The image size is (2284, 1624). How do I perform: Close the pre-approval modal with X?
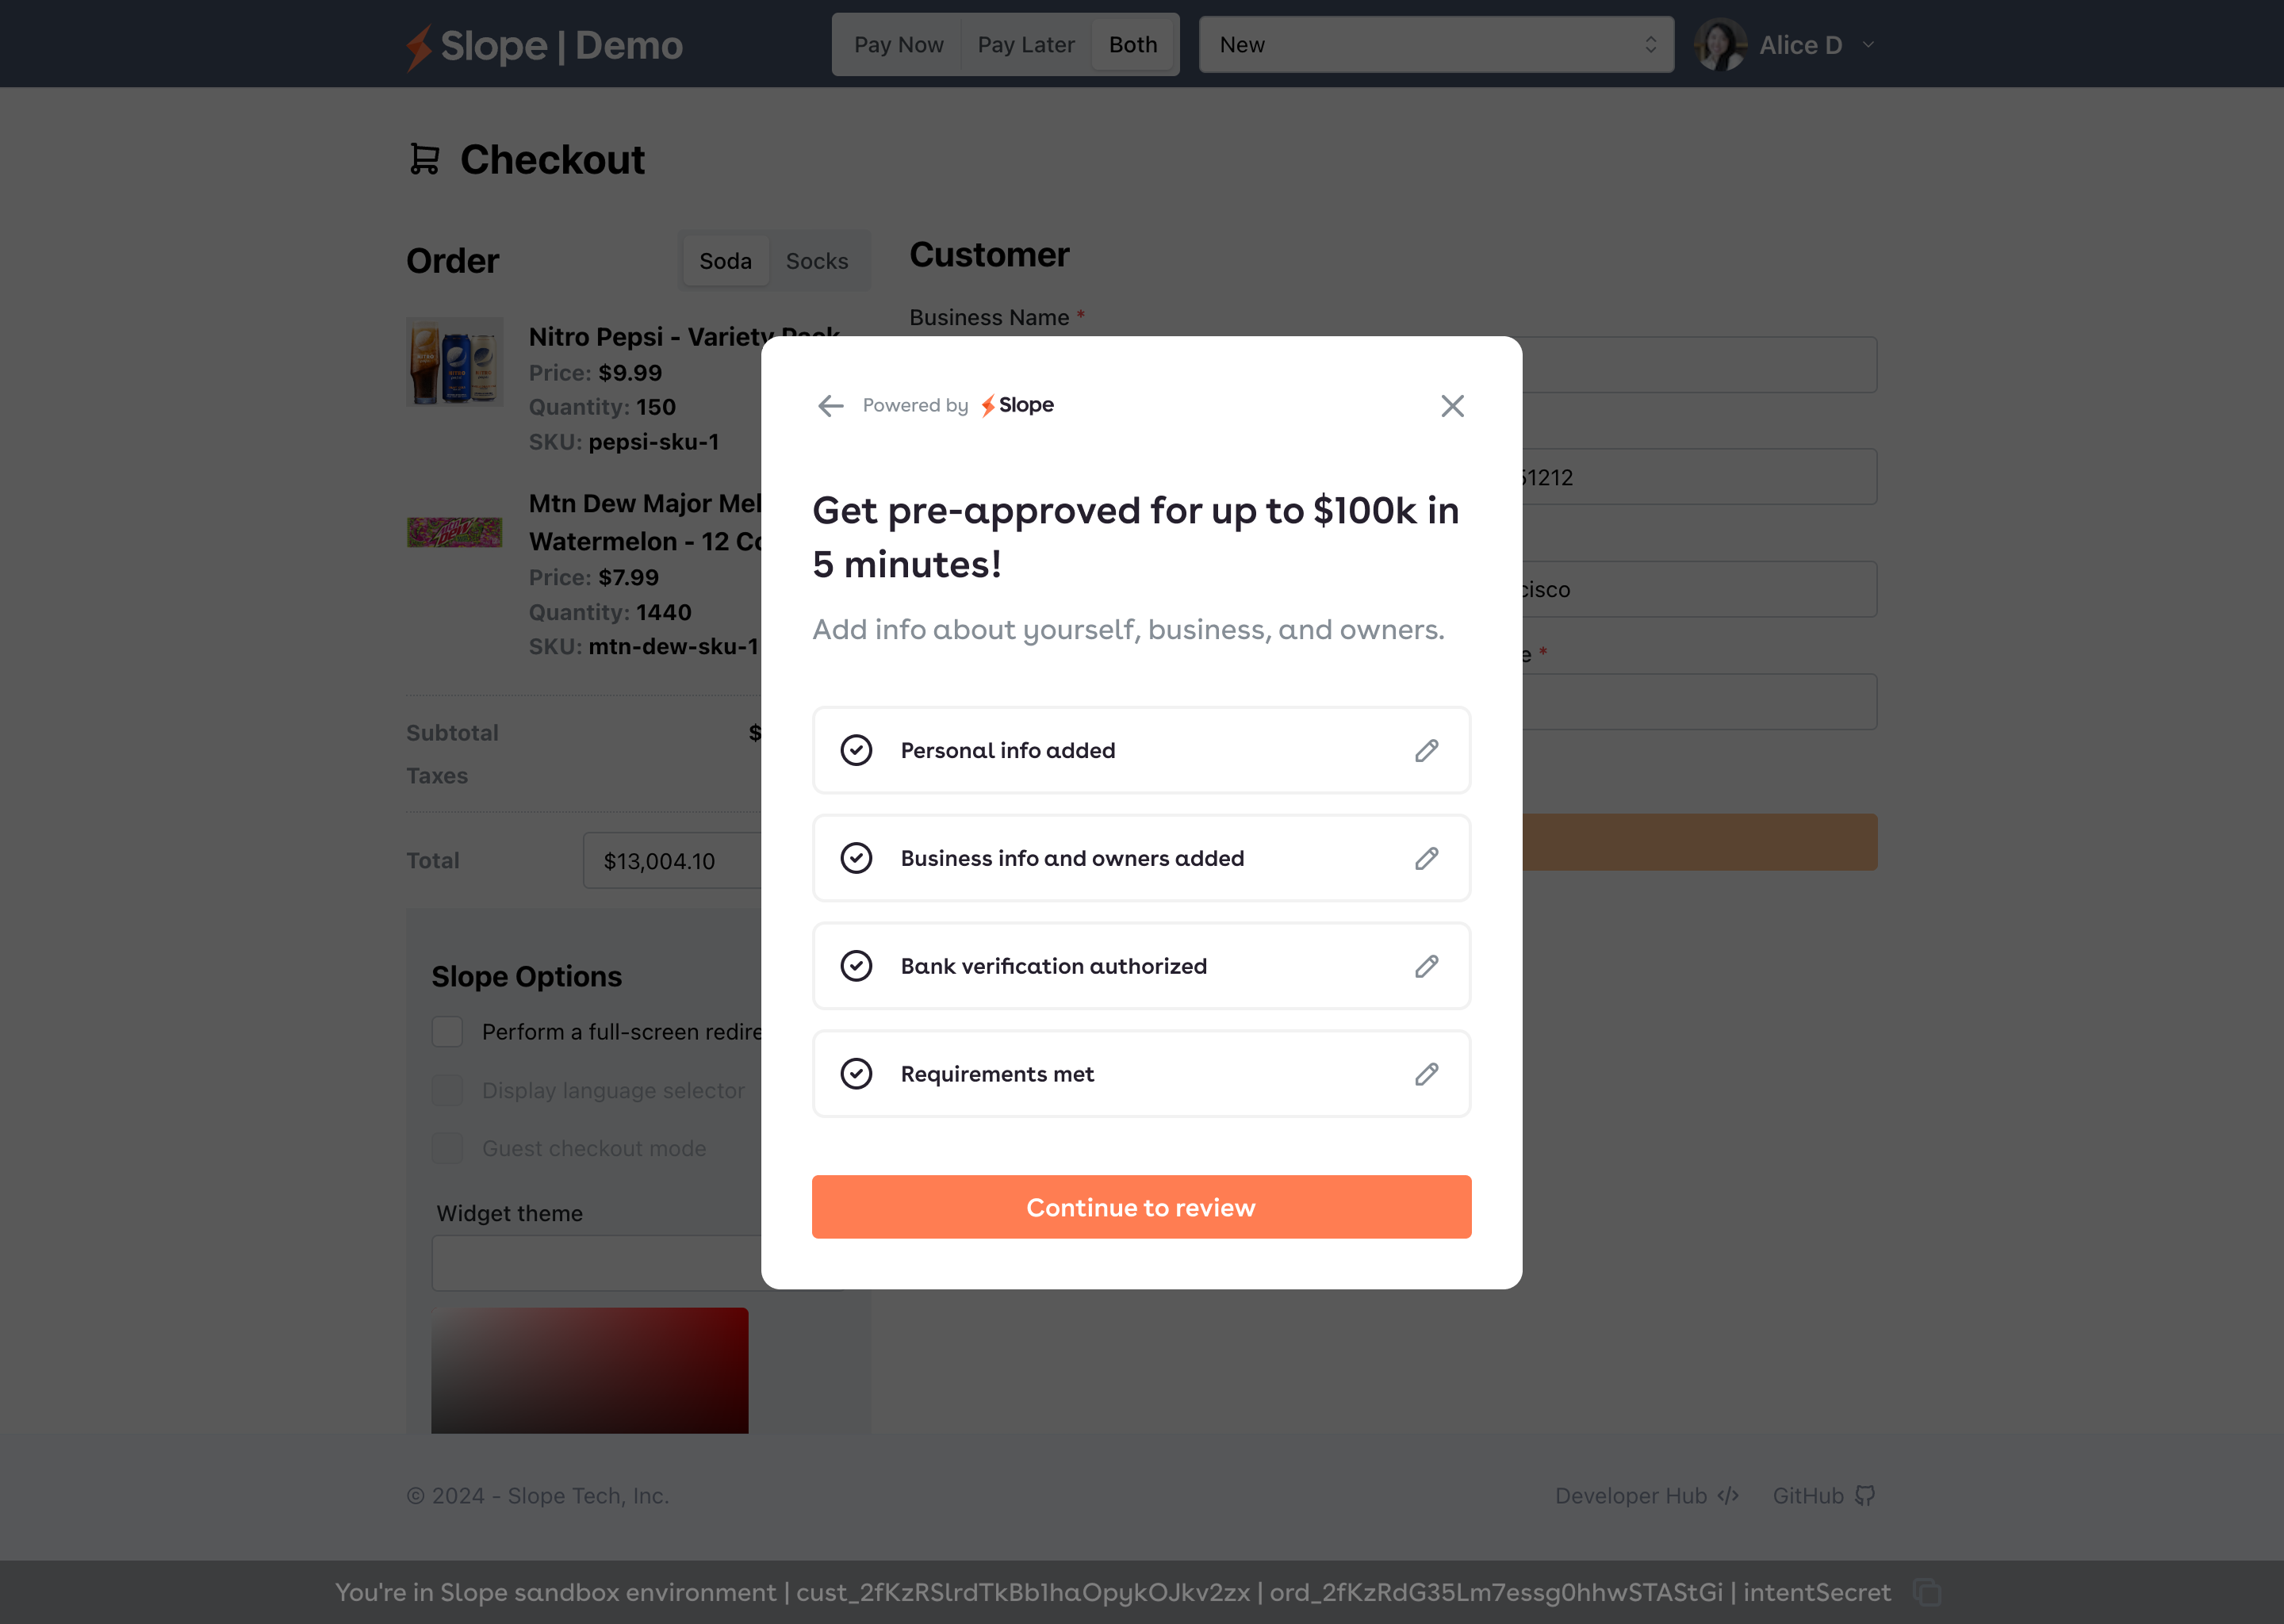[x=1452, y=405]
